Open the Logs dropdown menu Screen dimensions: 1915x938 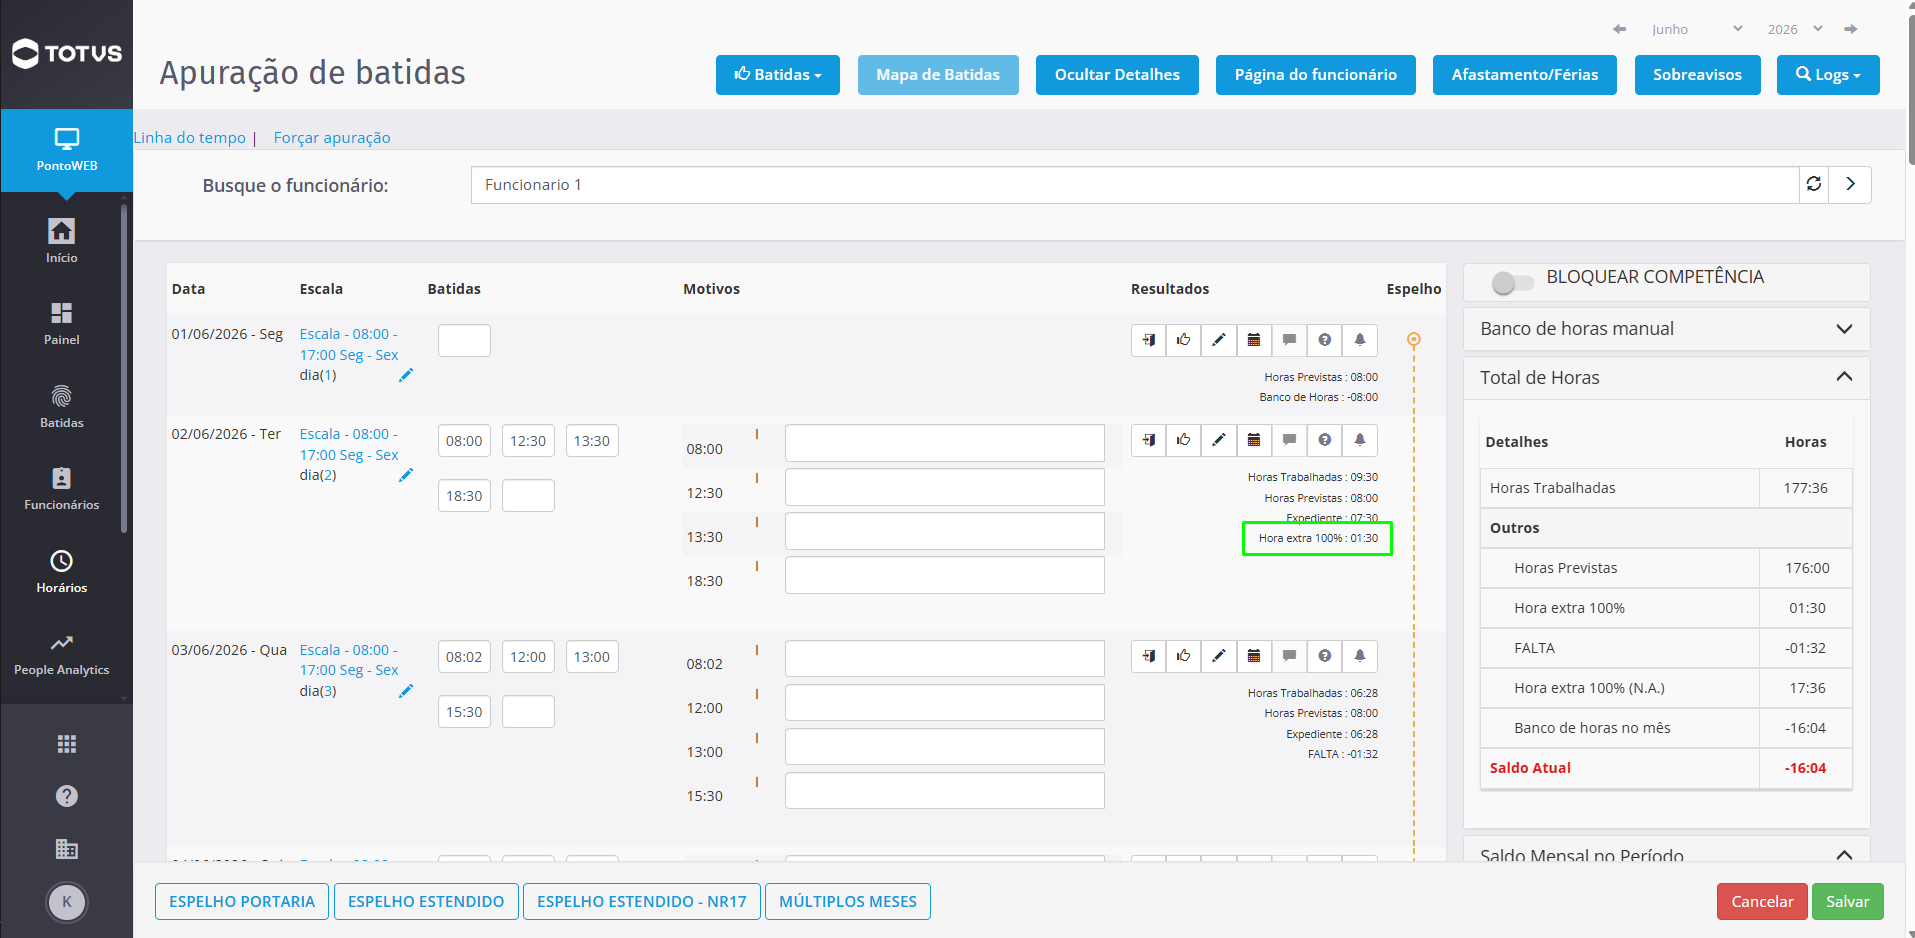[1828, 75]
